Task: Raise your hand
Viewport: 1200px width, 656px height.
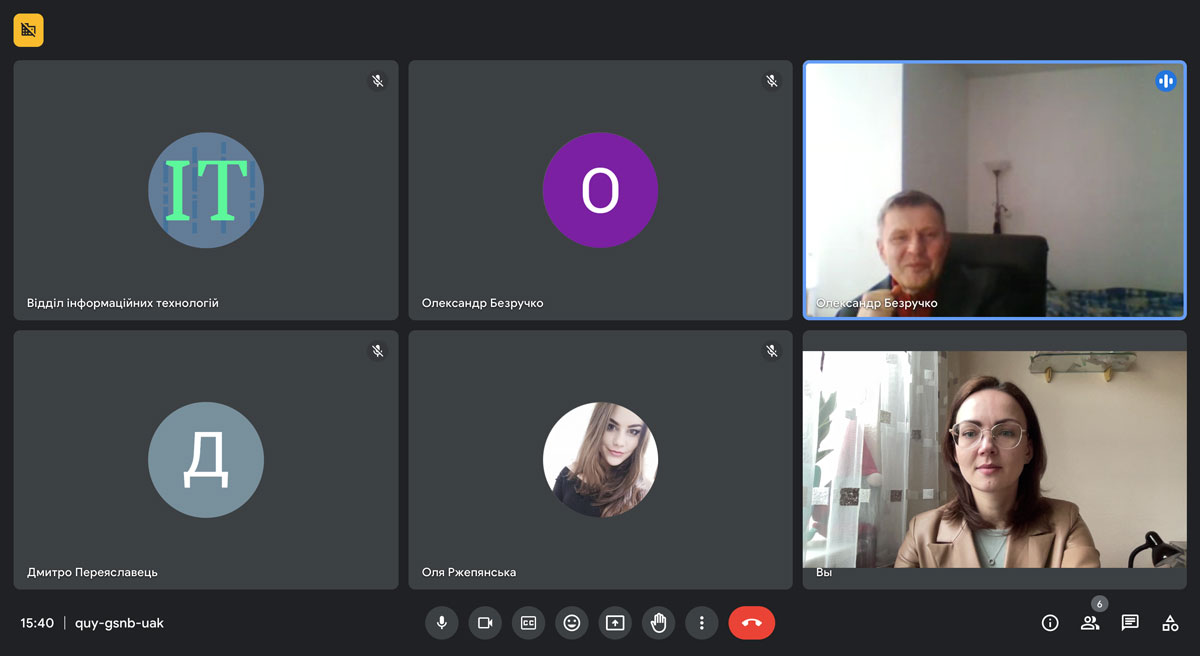Action: click(658, 623)
